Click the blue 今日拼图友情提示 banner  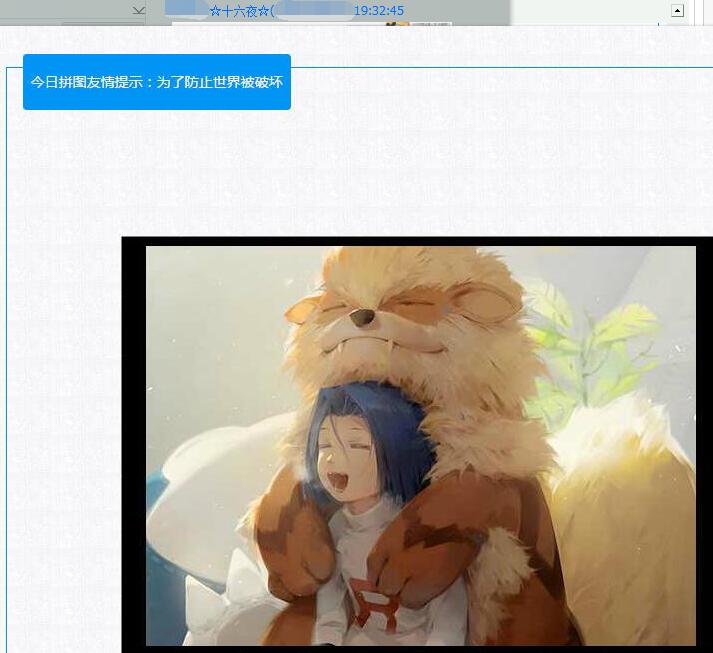click(157, 82)
